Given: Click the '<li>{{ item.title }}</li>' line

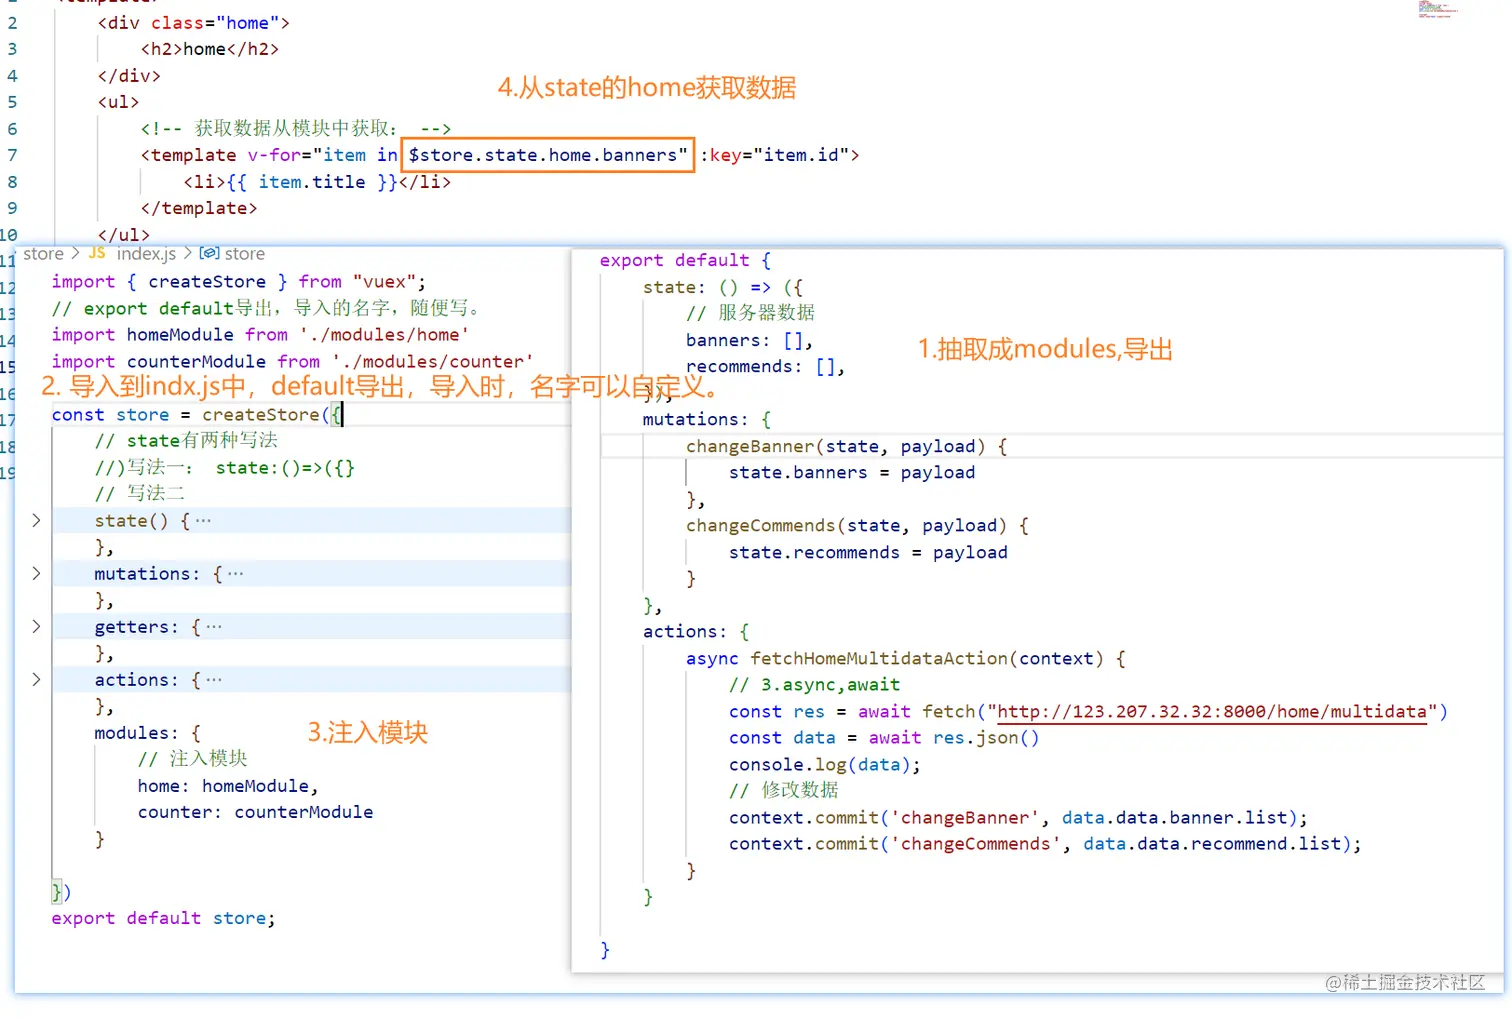Looking at the screenshot, I should [x=317, y=182].
